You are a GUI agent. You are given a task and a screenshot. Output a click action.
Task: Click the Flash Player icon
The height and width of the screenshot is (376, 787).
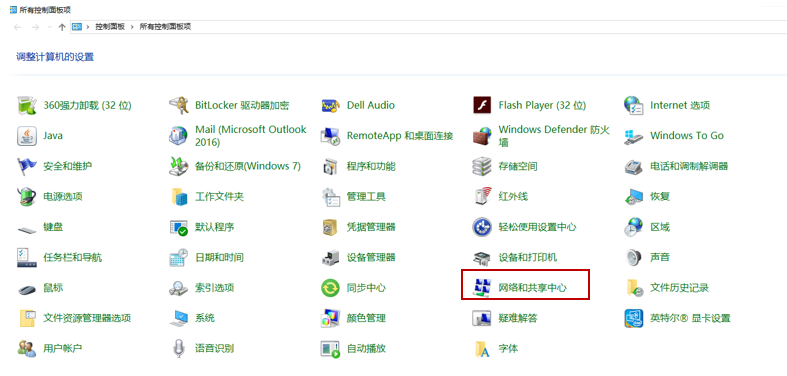(x=482, y=105)
